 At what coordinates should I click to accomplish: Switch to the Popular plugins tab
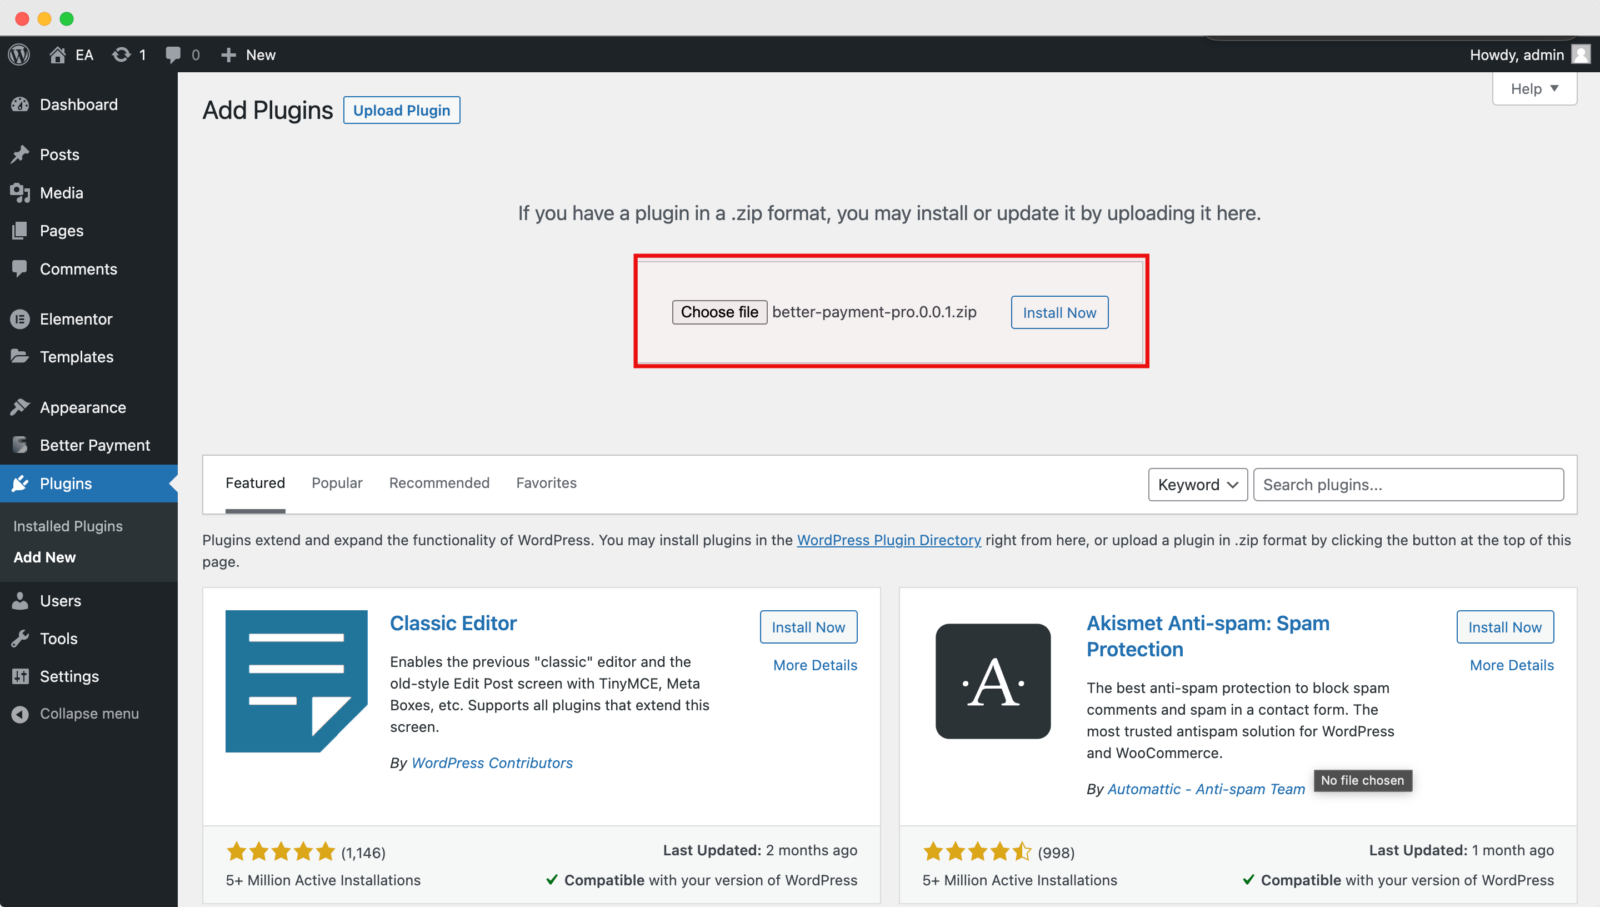(336, 483)
